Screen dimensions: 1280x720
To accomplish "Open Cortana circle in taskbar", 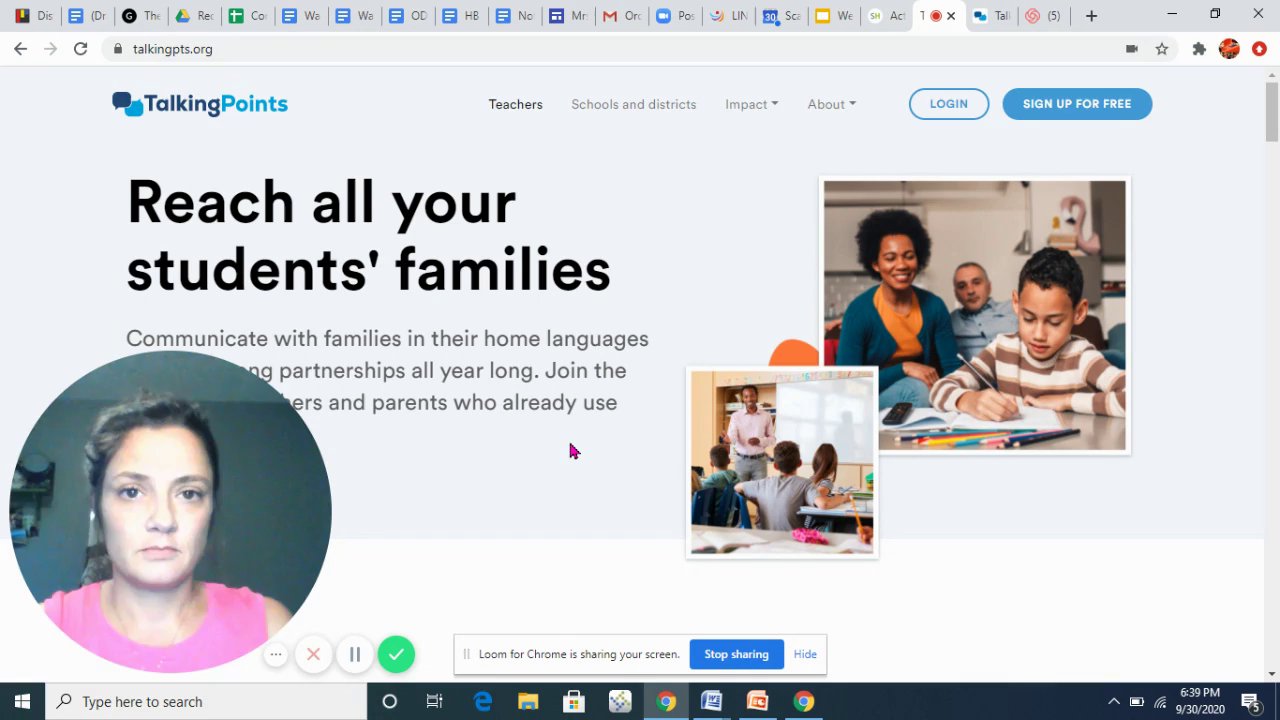I will point(390,701).
